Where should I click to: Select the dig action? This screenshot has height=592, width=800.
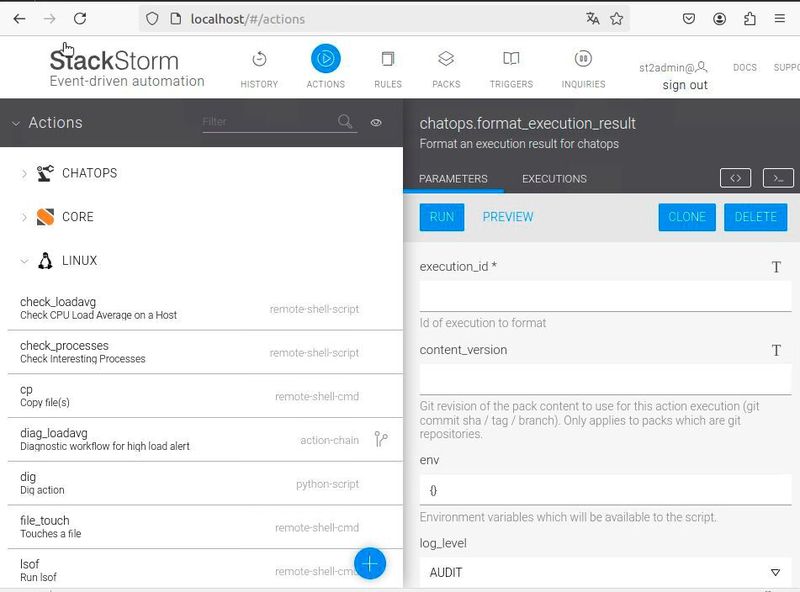[x=205, y=483]
